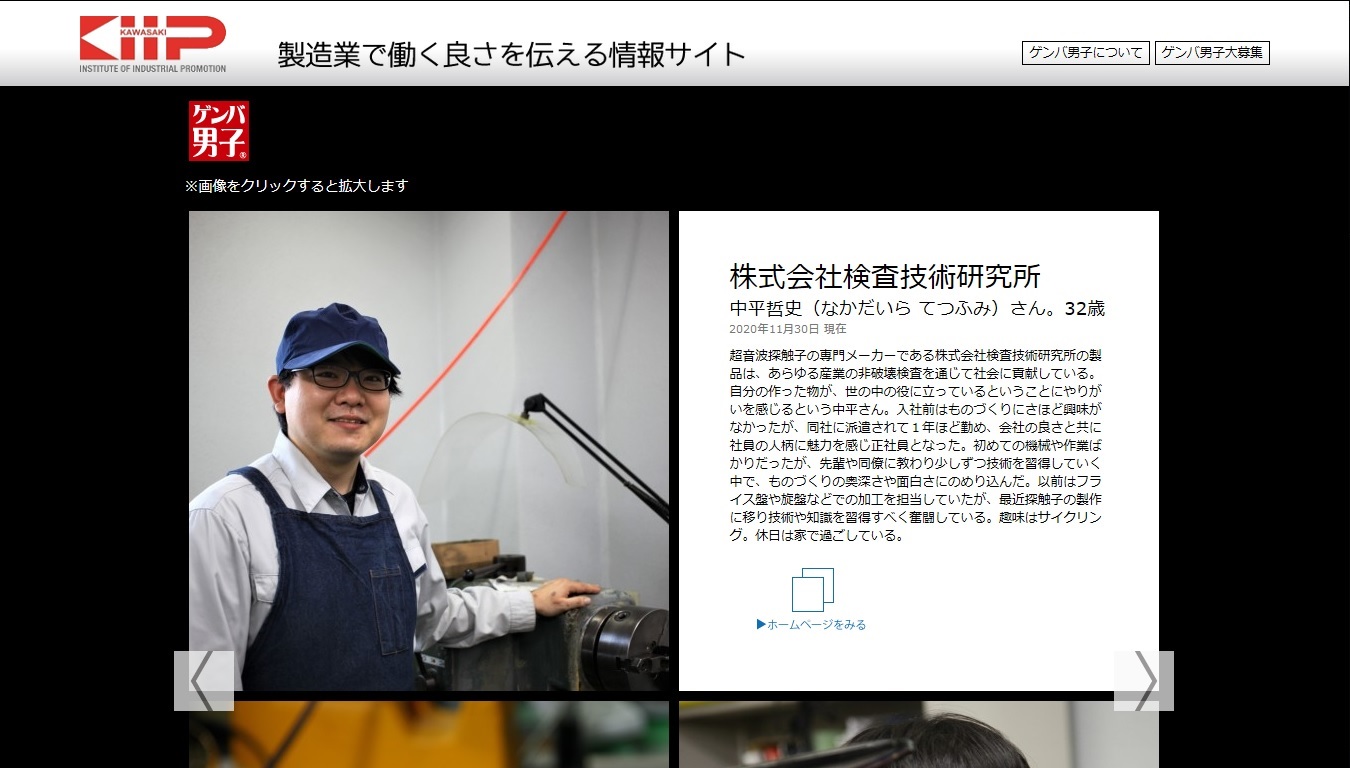1350x768 pixels.
Task: Open the partially visible bottom-right photo
Action: pos(919,734)
